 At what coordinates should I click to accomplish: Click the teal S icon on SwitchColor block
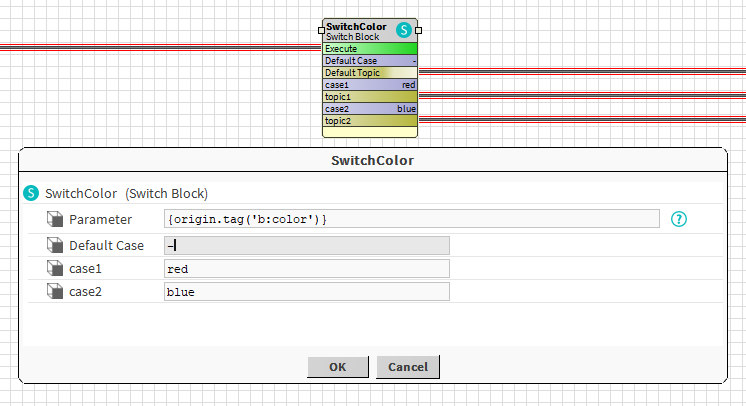point(404,31)
